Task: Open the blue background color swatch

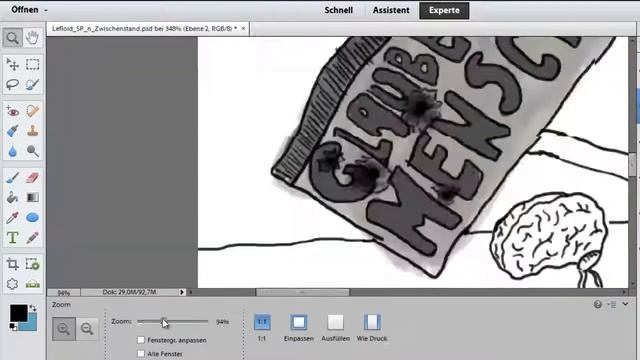Action: click(30, 324)
